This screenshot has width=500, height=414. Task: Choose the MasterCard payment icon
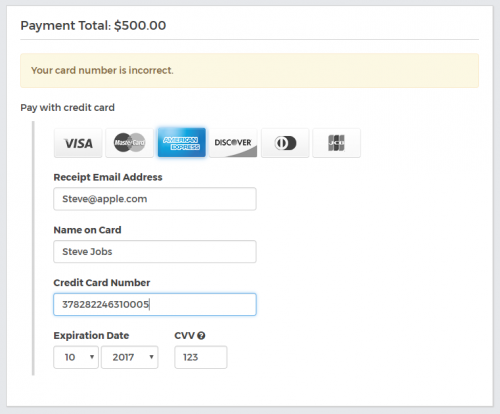(x=129, y=143)
